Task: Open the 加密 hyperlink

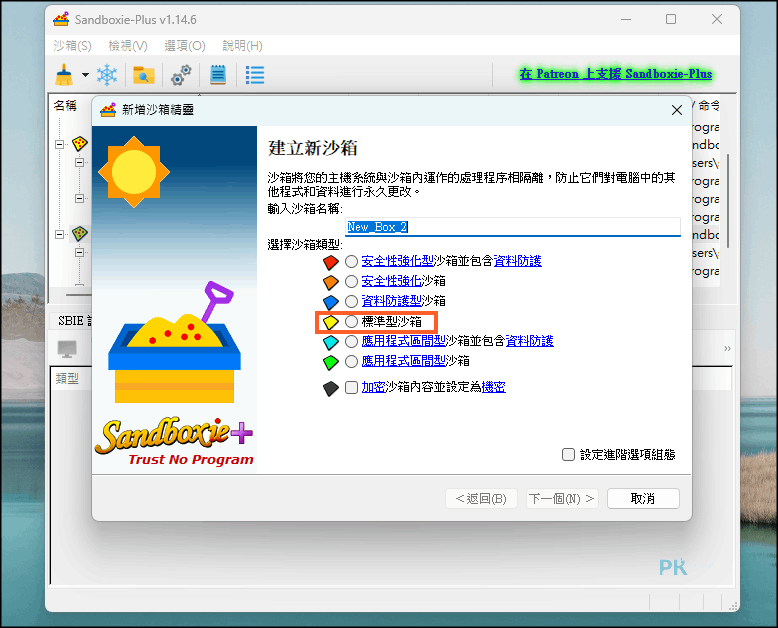Action: (374, 387)
